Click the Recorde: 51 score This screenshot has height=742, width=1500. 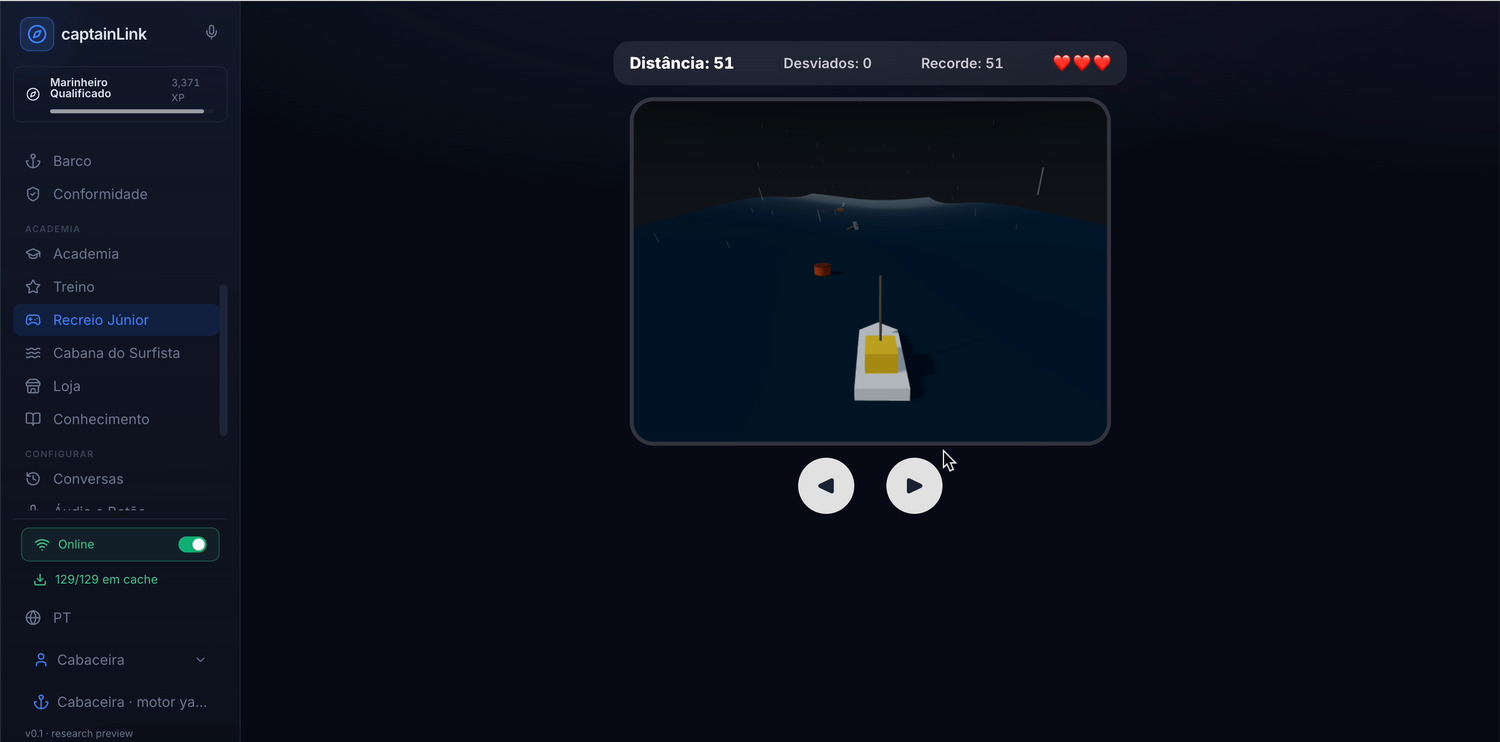[x=962, y=63]
